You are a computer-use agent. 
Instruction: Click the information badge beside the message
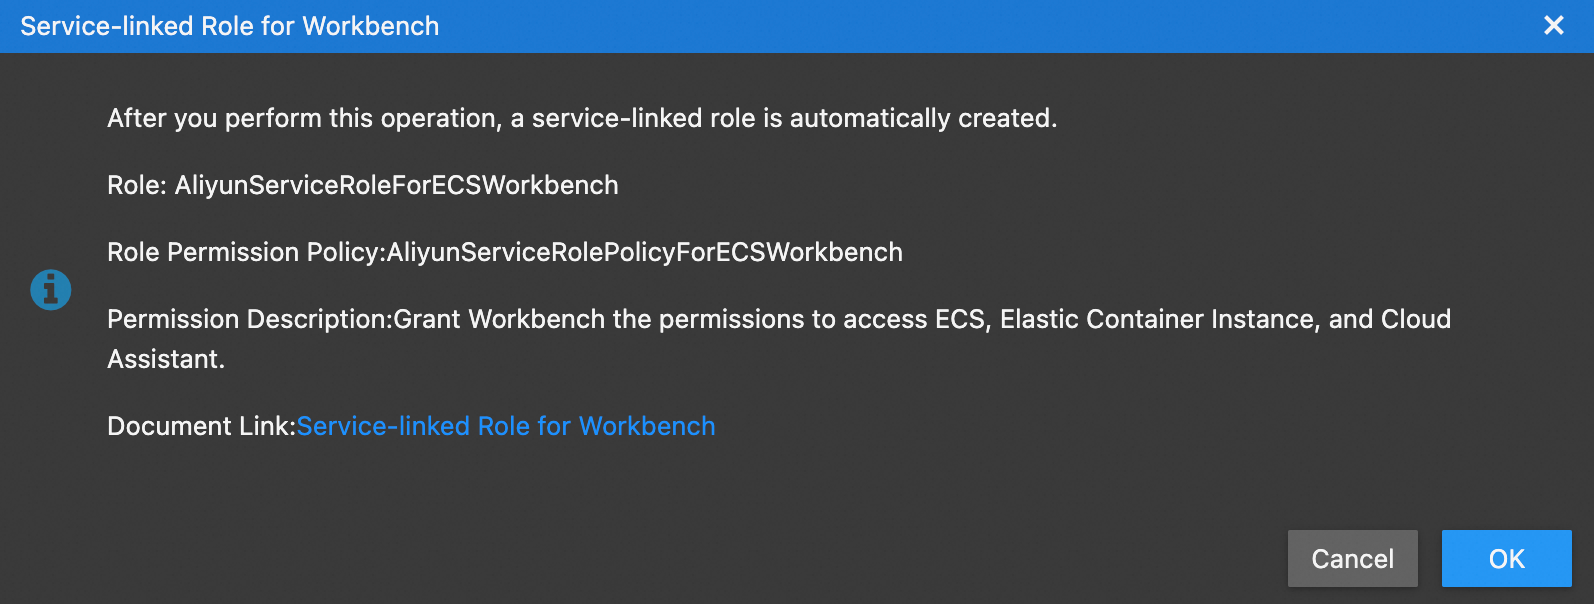51,290
